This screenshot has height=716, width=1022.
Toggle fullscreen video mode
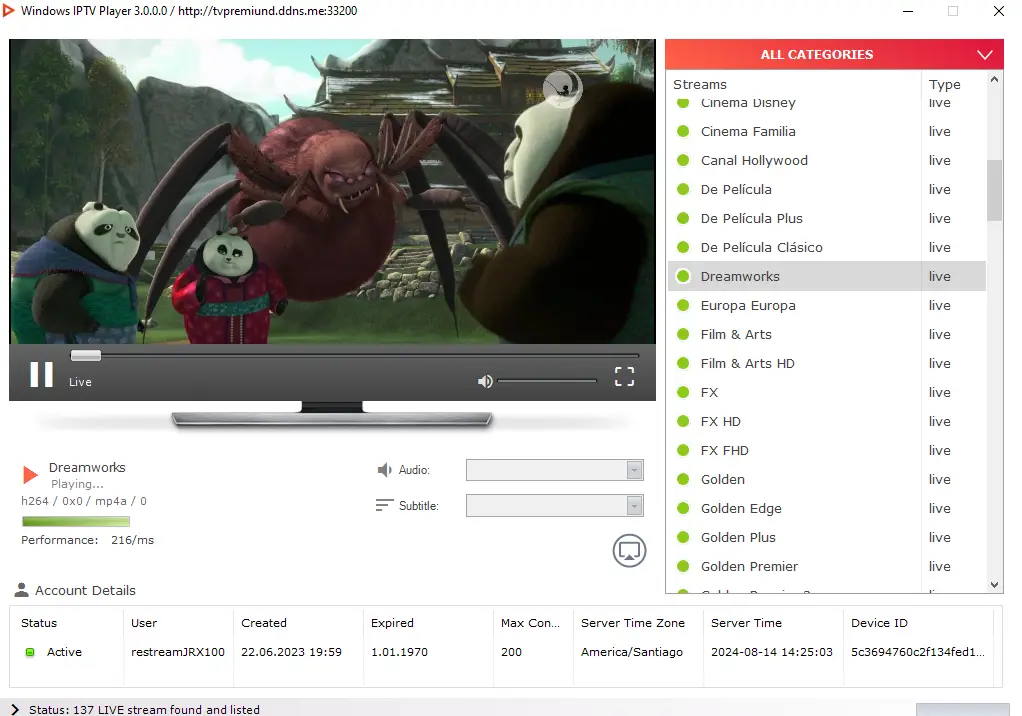tap(624, 376)
